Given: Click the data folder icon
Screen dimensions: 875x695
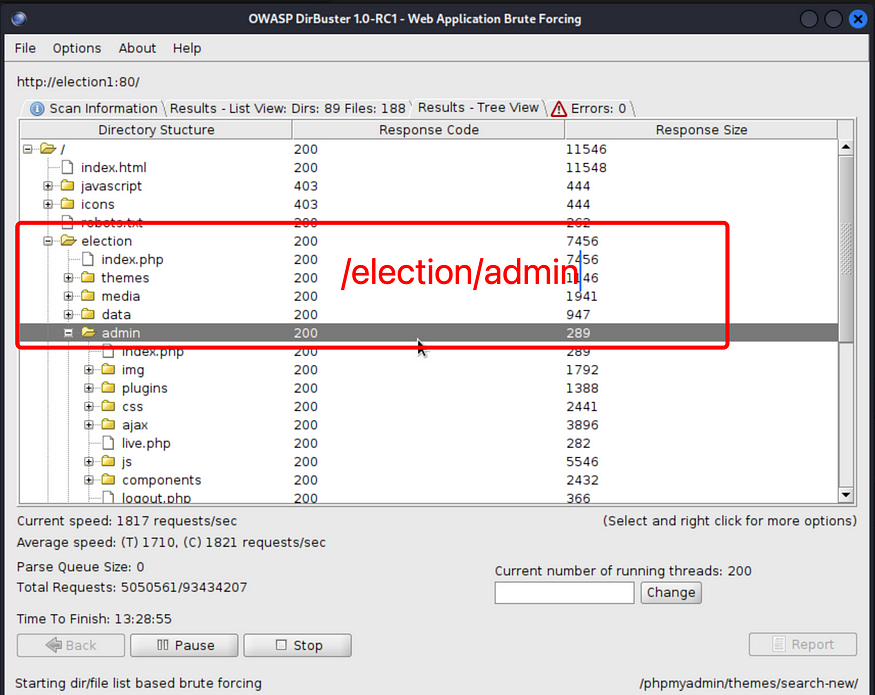Looking at the screenshot, I should tap(88, 314).
